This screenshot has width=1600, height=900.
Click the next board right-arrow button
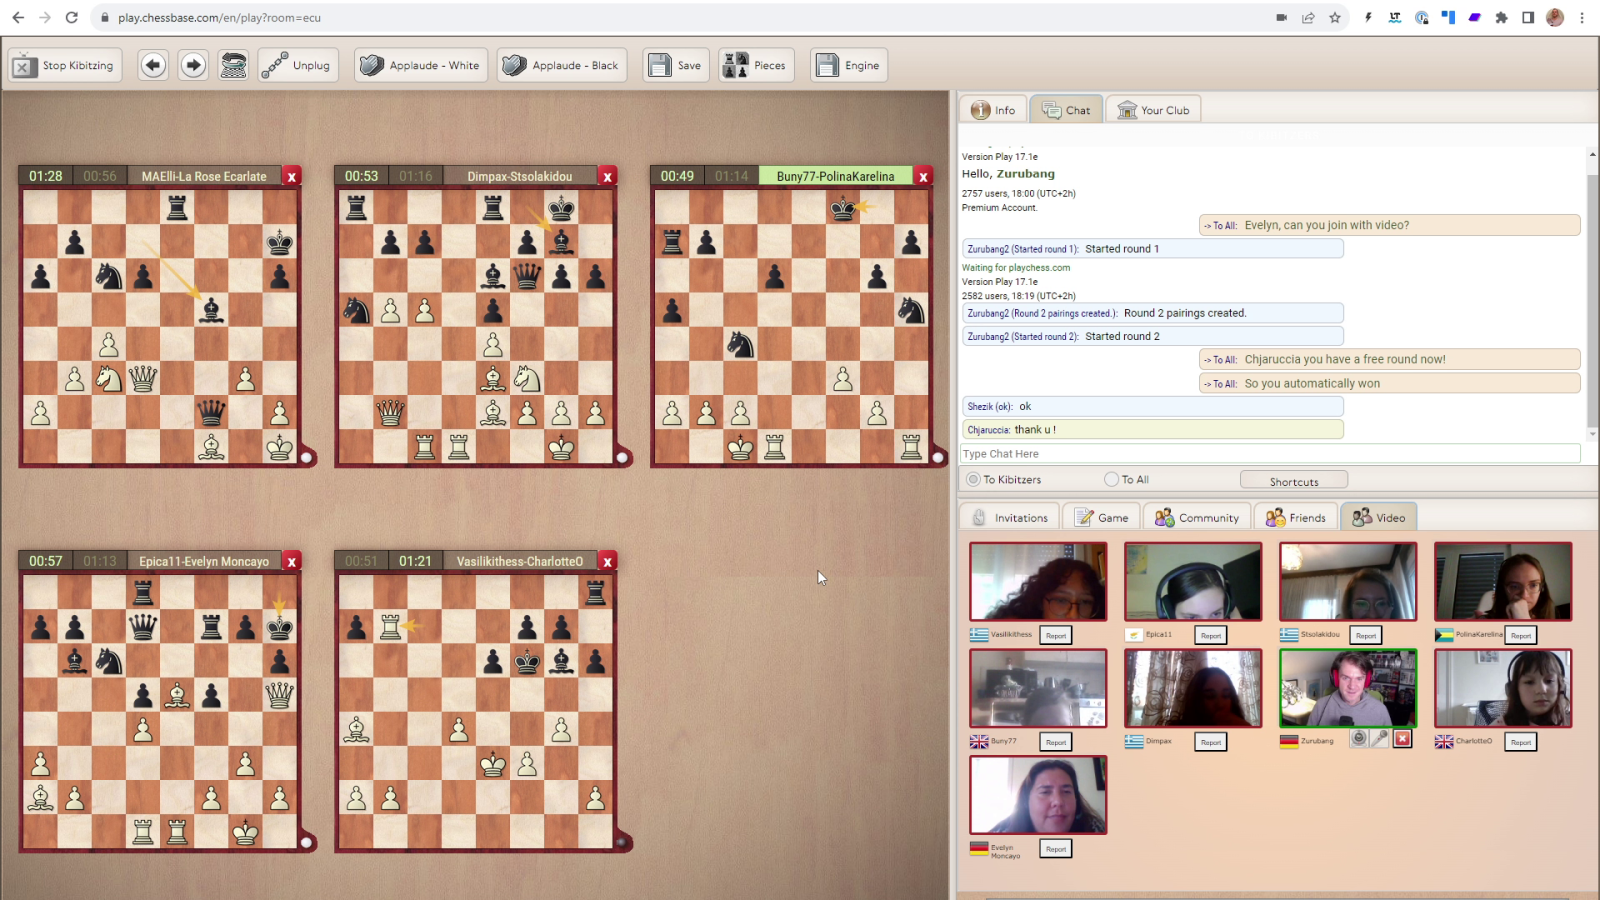coord(193,65)
